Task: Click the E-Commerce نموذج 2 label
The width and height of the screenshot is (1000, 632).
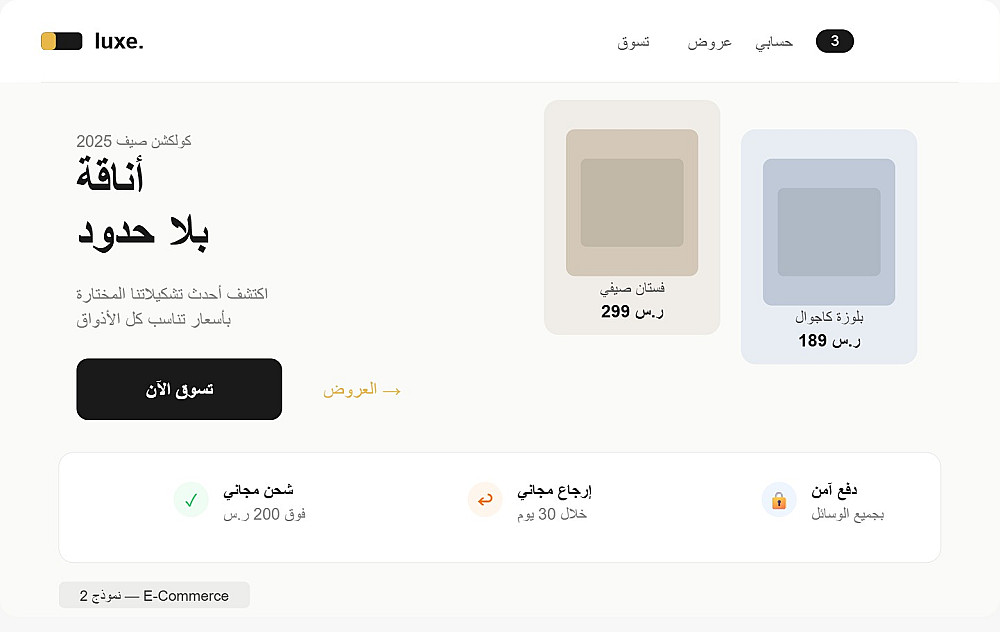Action: coord(154,596)
